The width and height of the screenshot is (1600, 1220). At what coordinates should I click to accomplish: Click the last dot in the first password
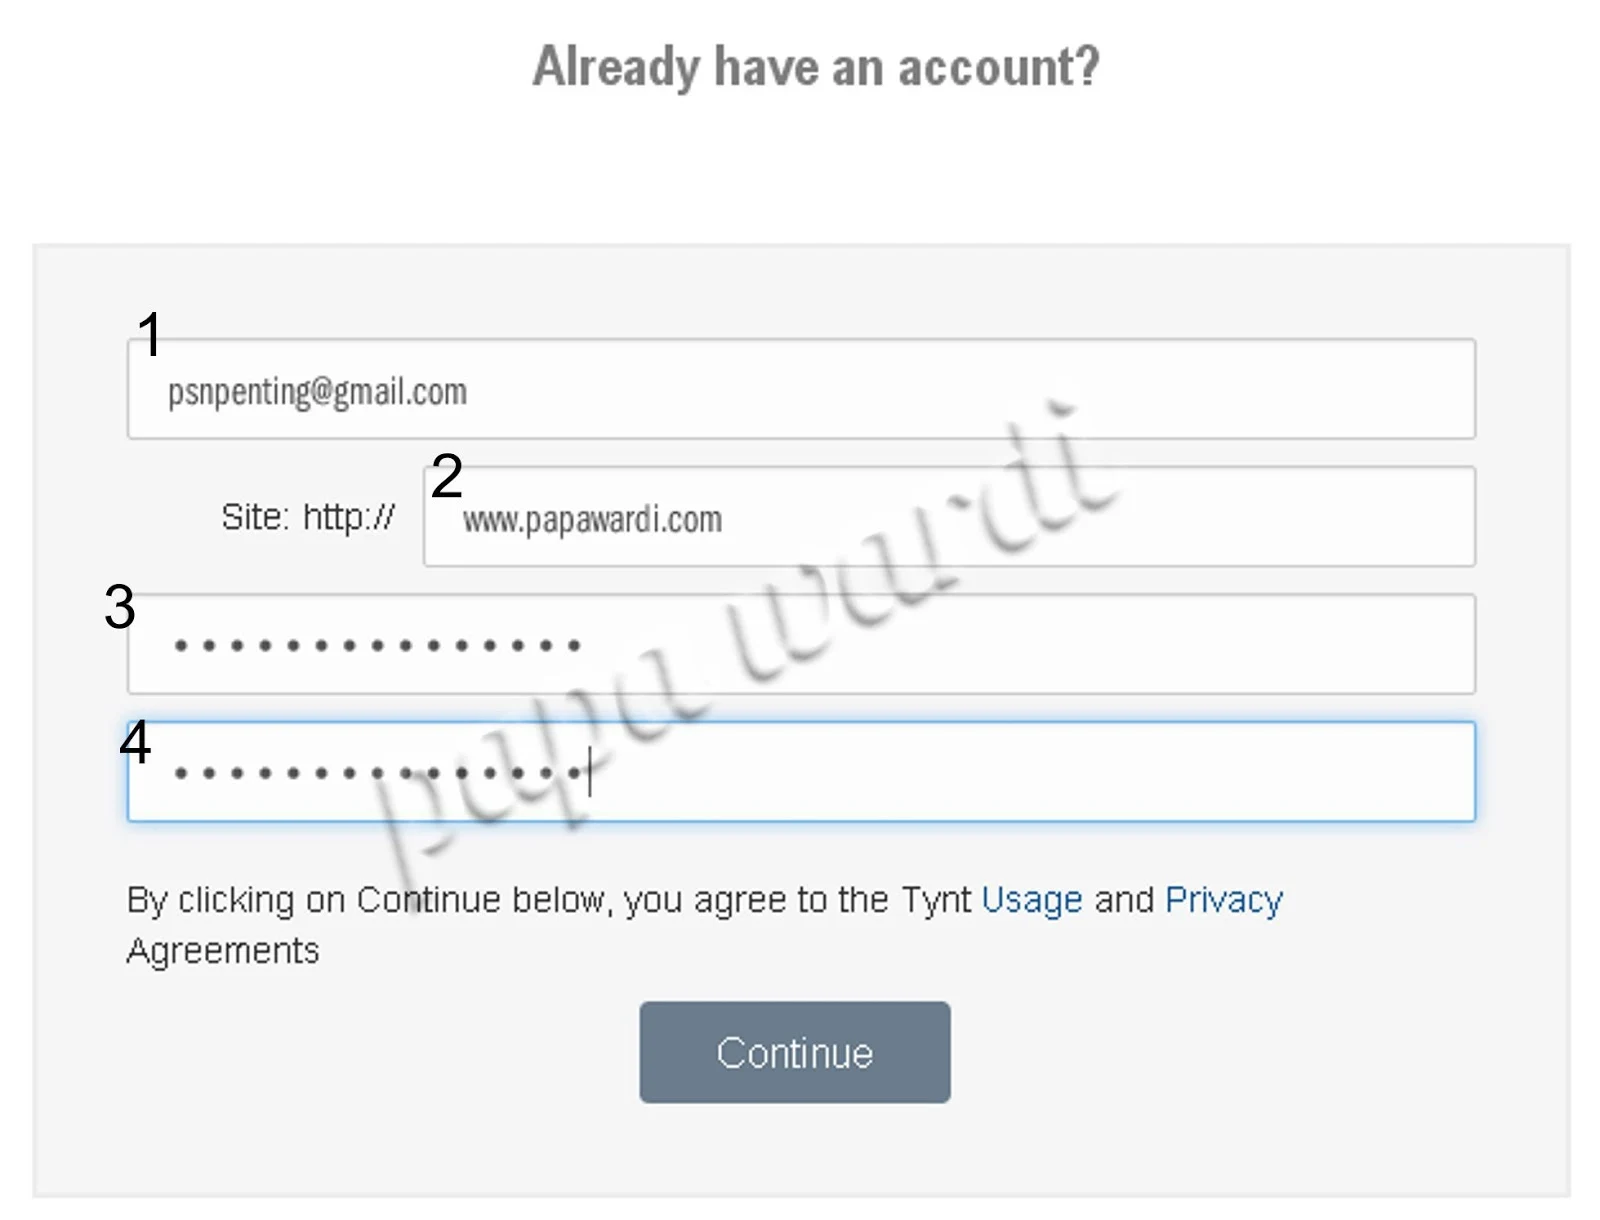pos(574,646)
